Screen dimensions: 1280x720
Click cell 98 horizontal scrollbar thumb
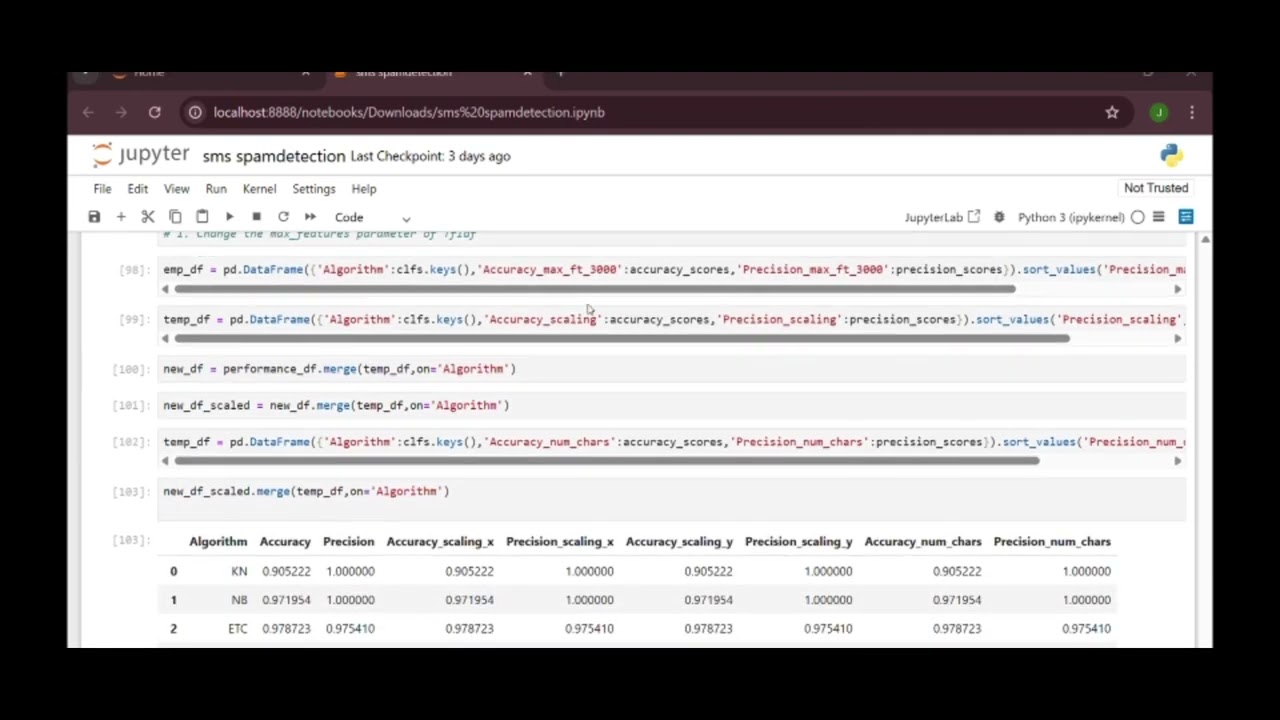pyautogui.click(x=595, y=289)
